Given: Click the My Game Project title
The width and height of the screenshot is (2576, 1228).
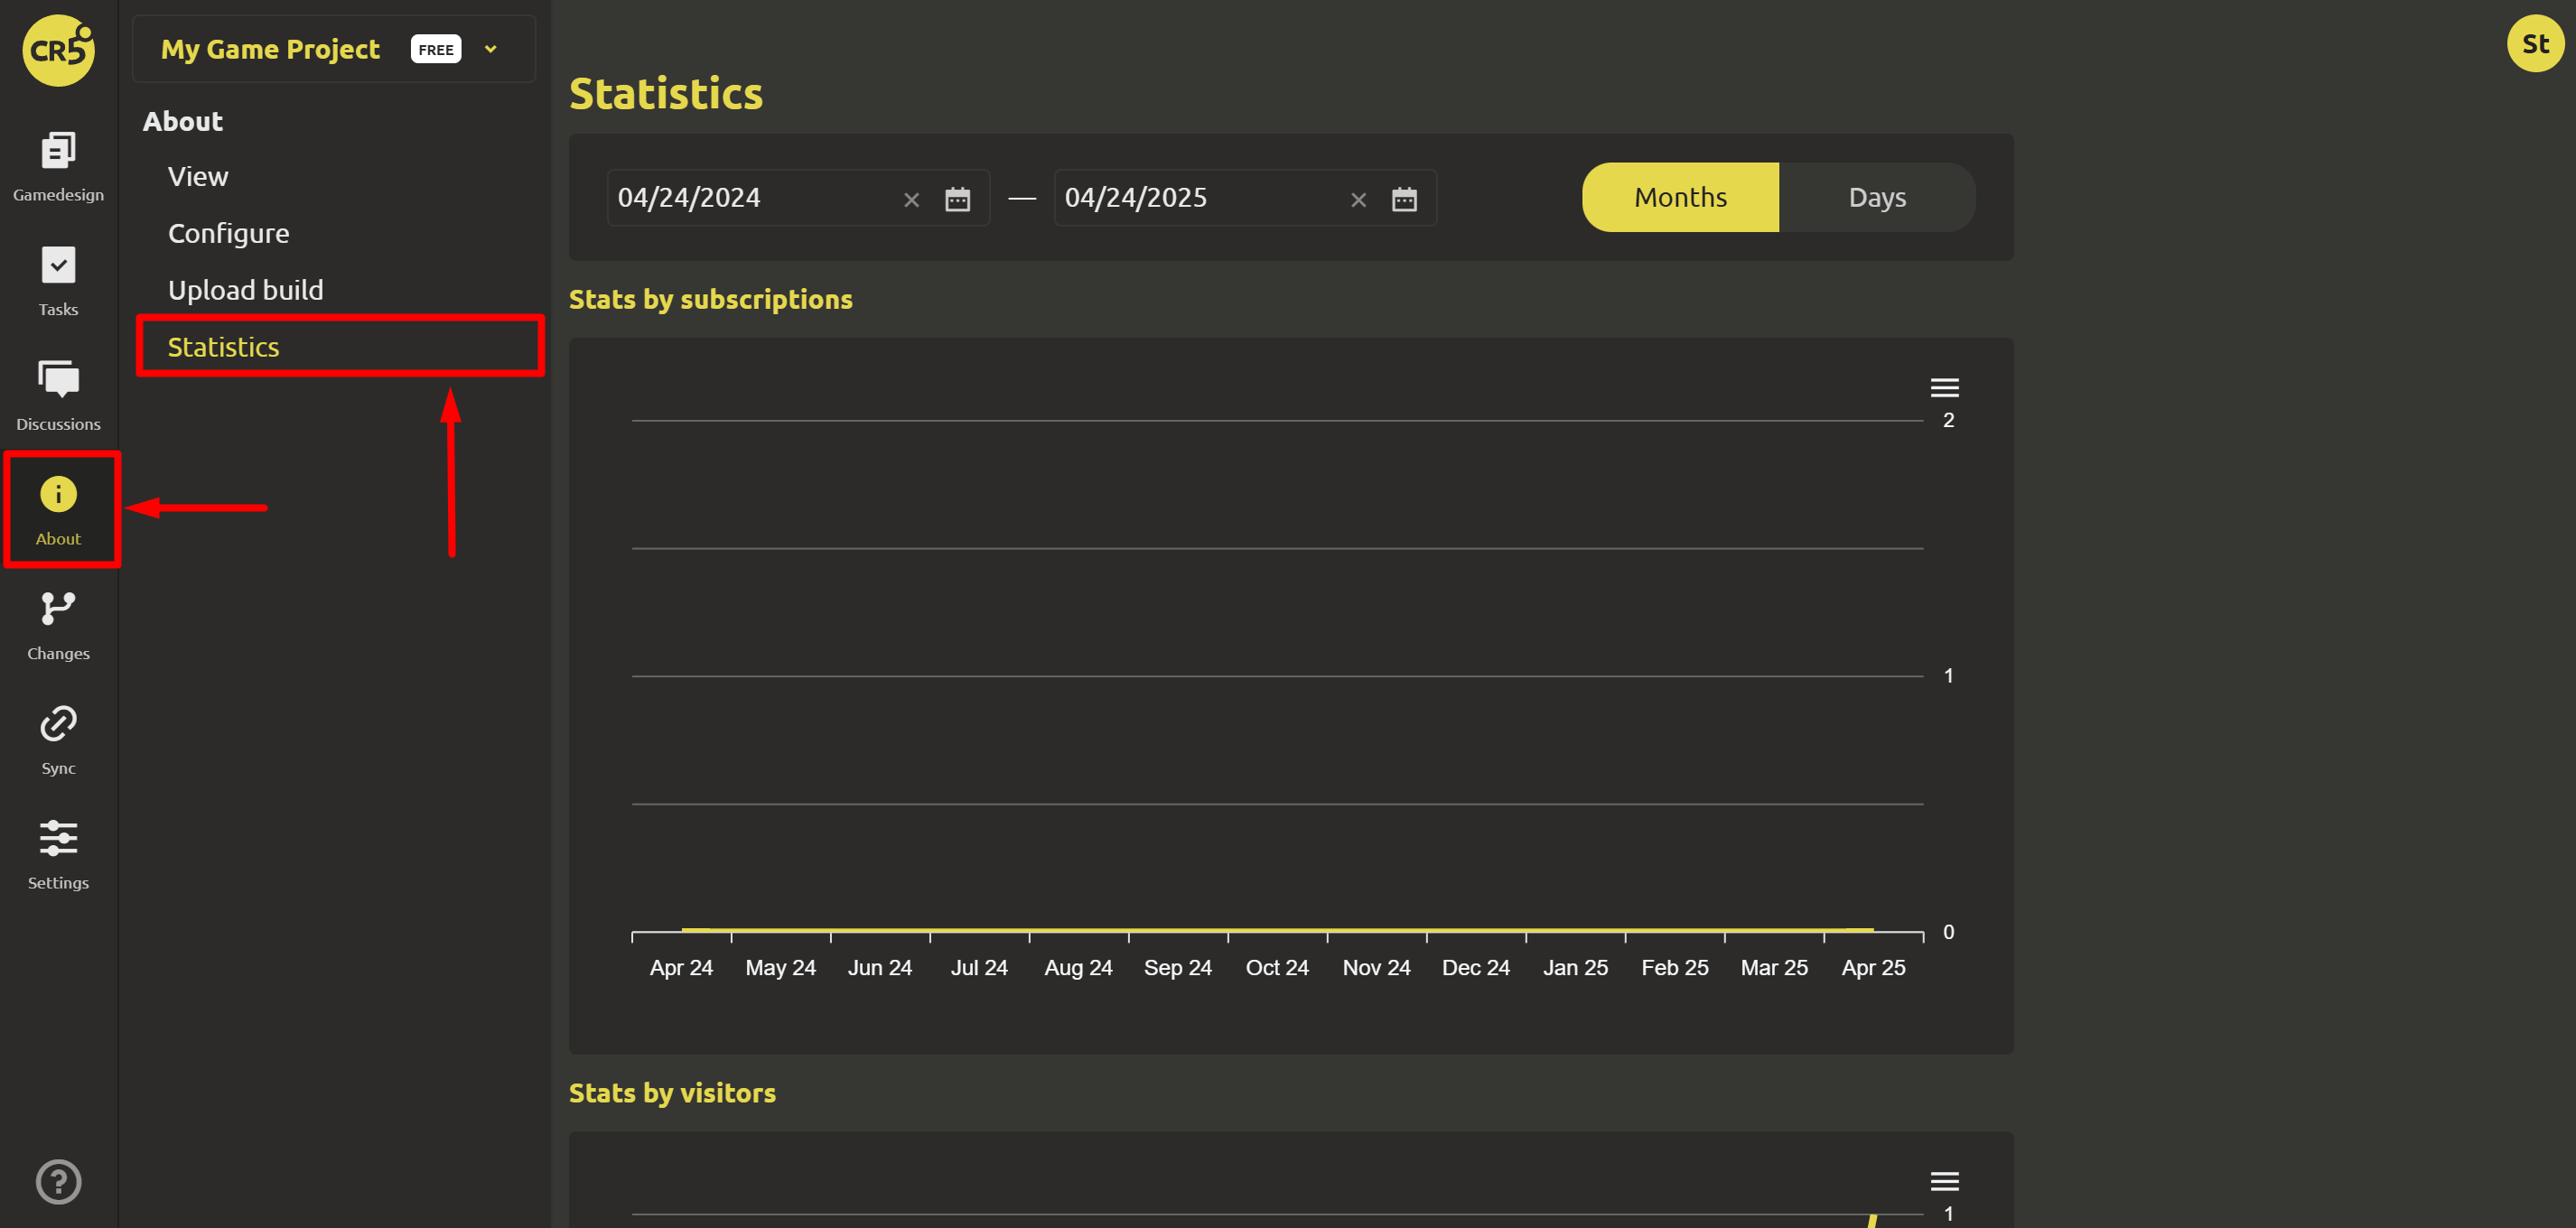Looking at the screenshot, I should pyautogui.click(x=270, y=49).
